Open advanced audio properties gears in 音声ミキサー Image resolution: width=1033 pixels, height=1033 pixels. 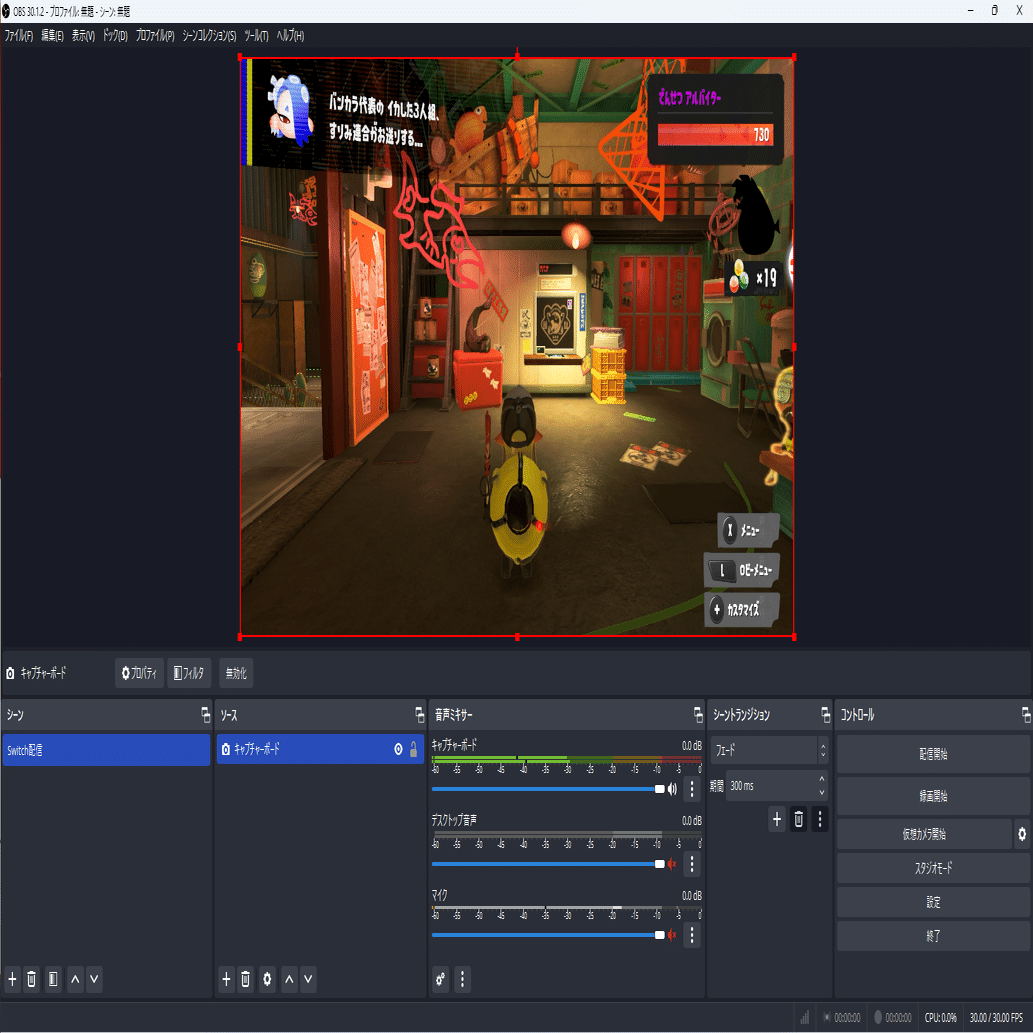pyautogui.click(x=441, y=979)
